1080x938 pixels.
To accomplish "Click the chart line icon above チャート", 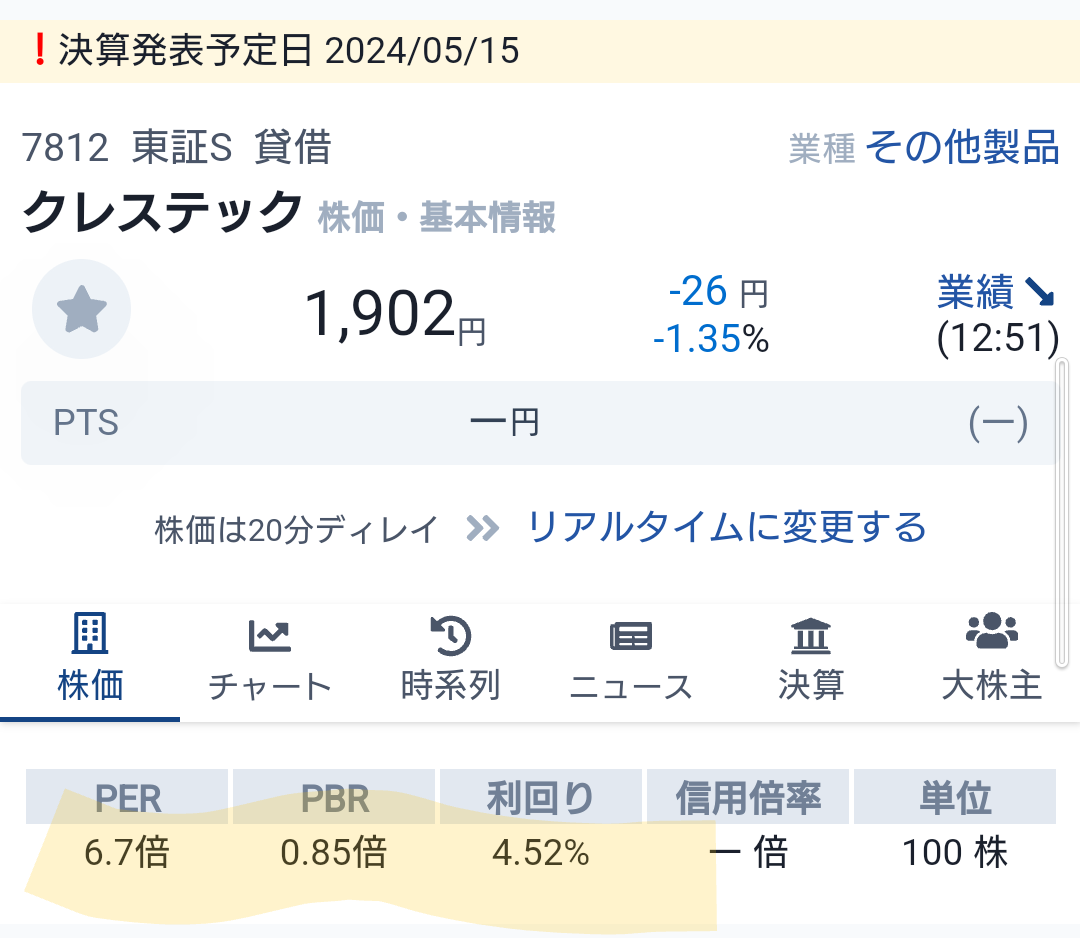I will click(270, 636).
